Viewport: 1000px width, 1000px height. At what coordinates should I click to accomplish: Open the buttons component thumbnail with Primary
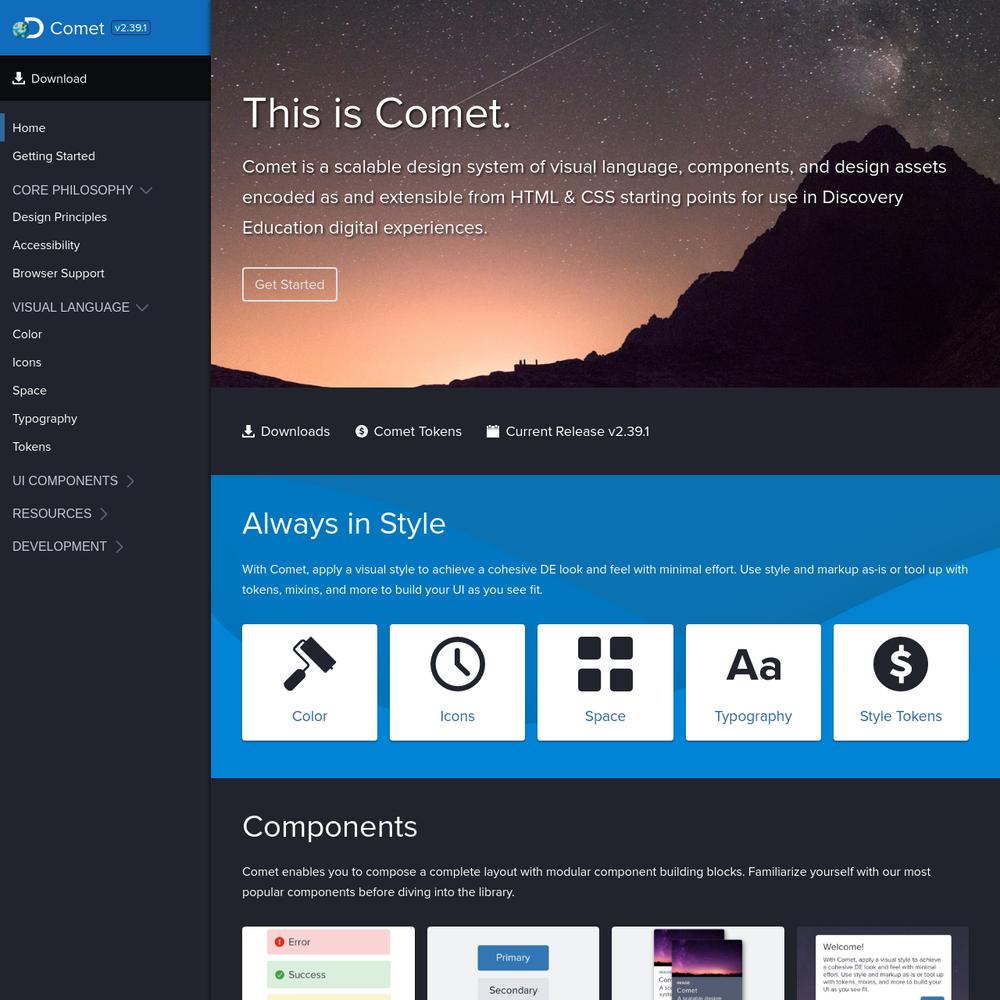click(513, 963)
